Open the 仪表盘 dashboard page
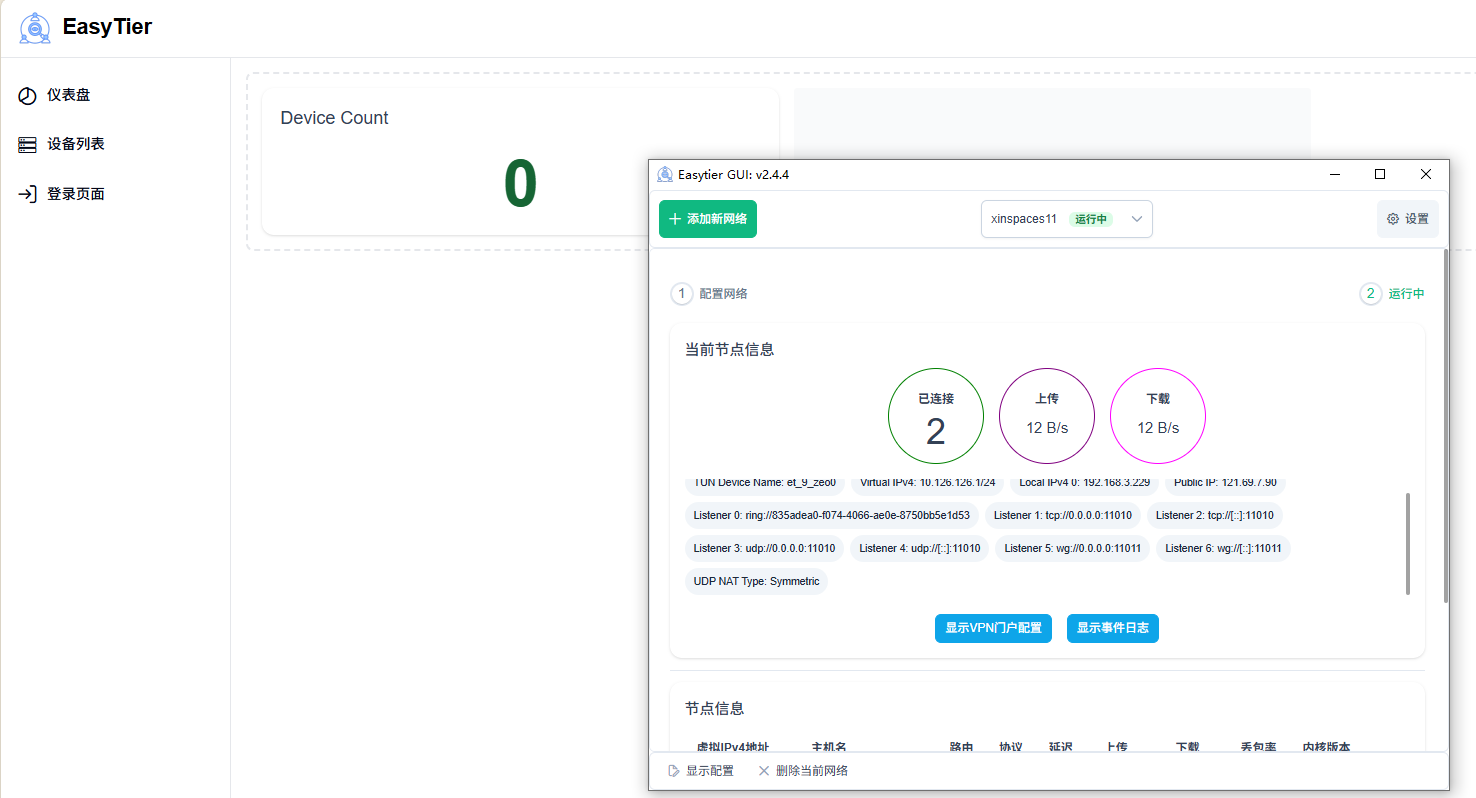This screenshot has width=1476, height=798. (55, 95)
